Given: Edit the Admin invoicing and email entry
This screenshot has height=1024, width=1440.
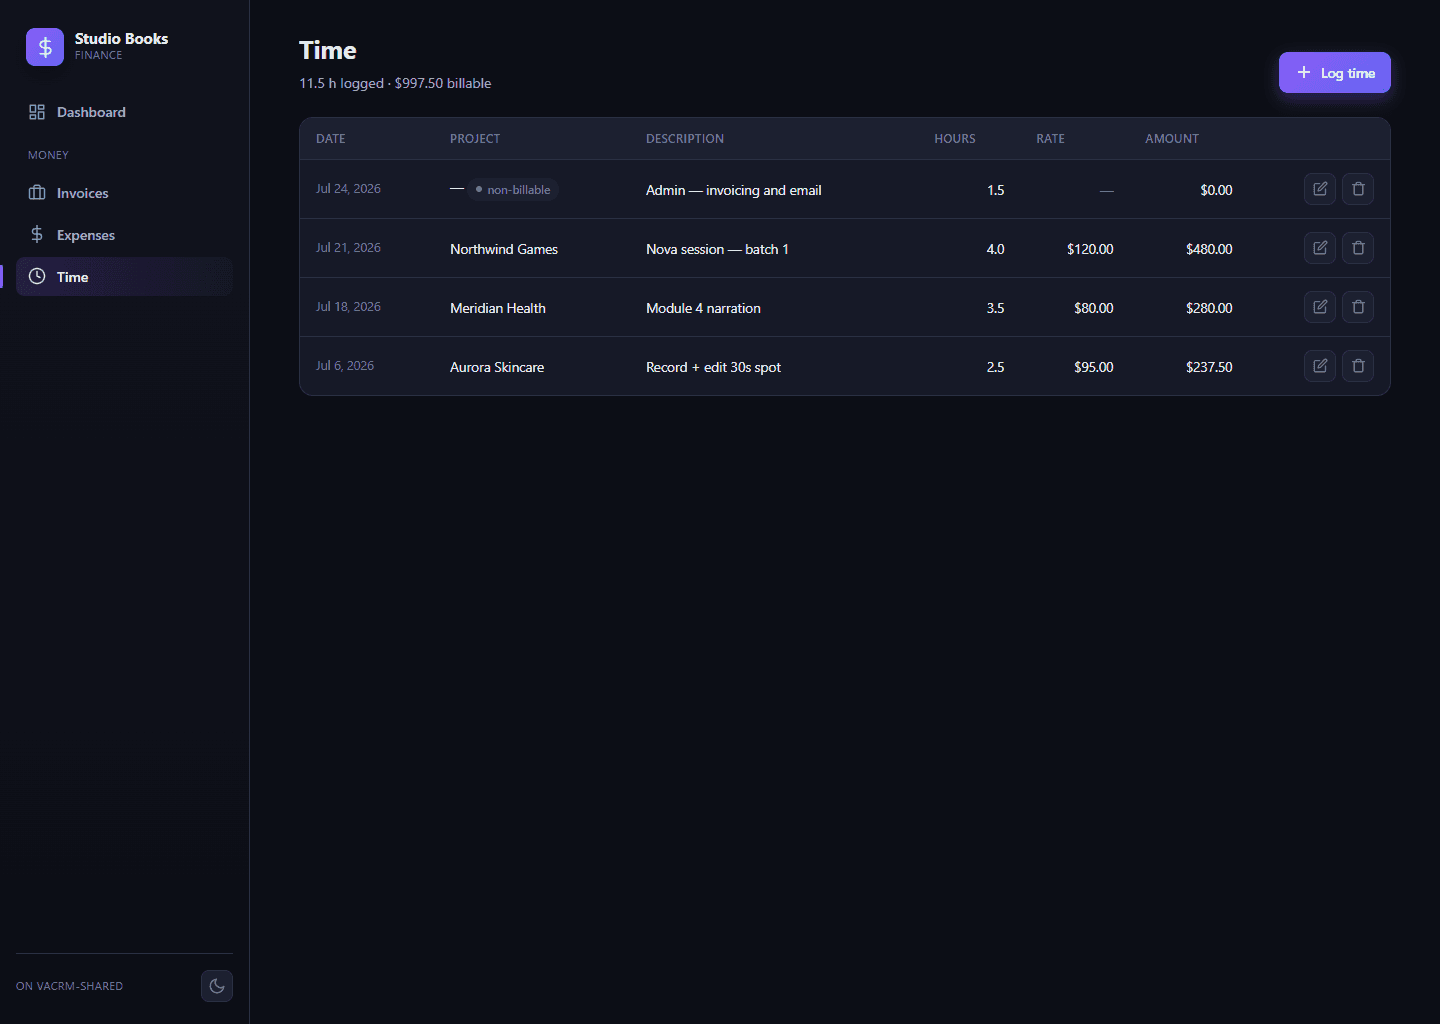Looking at the screenshot, I should (1320, 189).
